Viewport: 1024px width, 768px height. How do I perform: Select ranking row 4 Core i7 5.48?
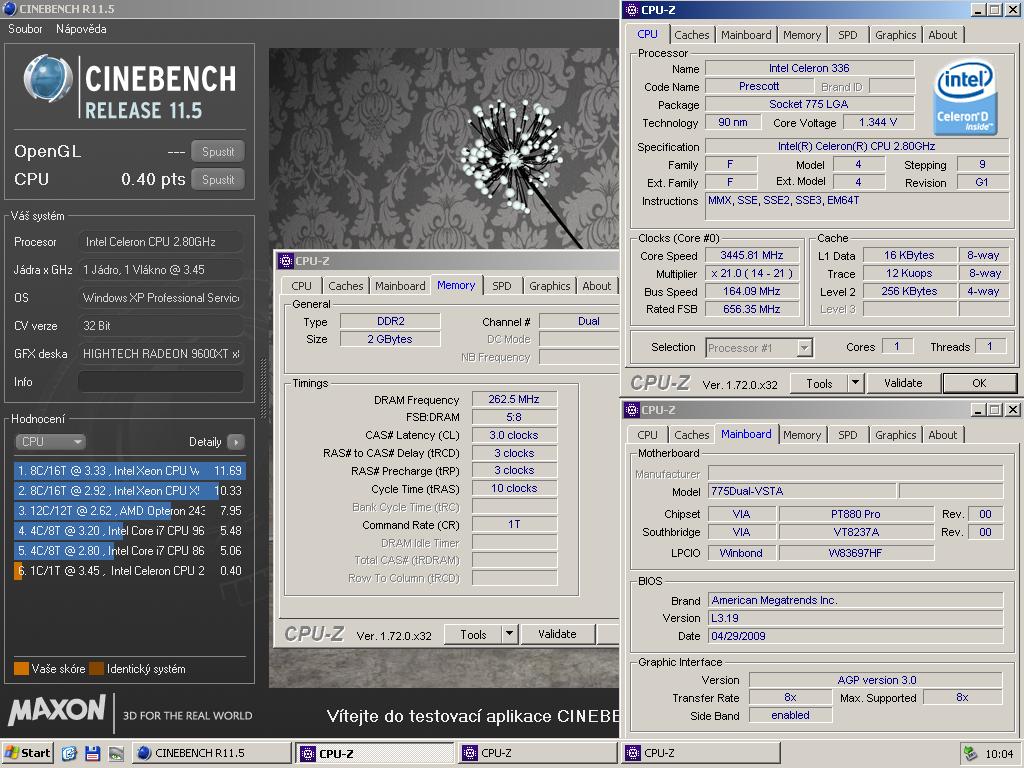[129, 531]
